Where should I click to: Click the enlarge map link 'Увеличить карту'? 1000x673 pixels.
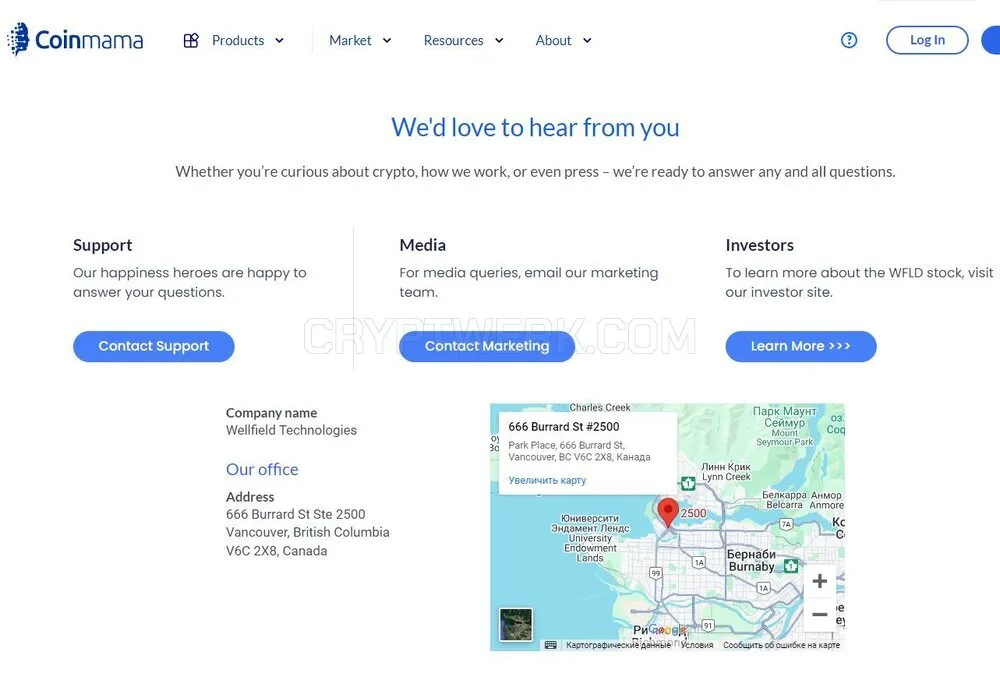coord(547,480)
